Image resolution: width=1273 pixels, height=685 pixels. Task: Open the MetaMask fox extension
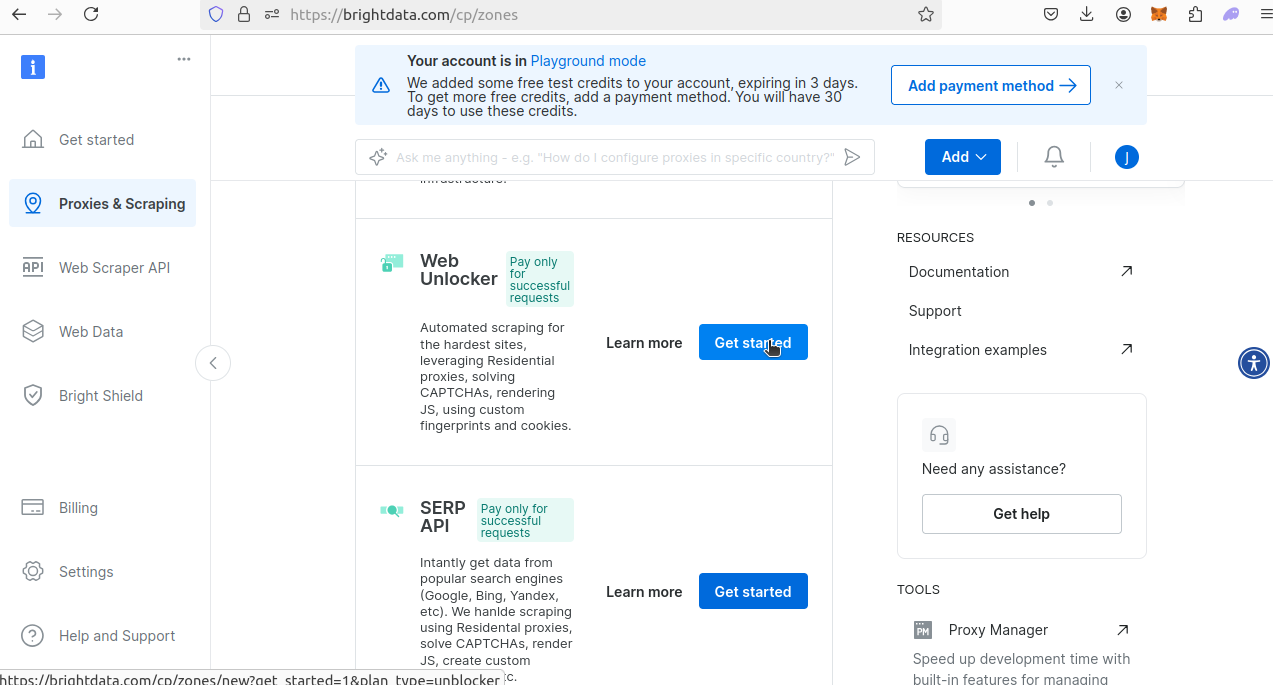tap(1159, 14)
